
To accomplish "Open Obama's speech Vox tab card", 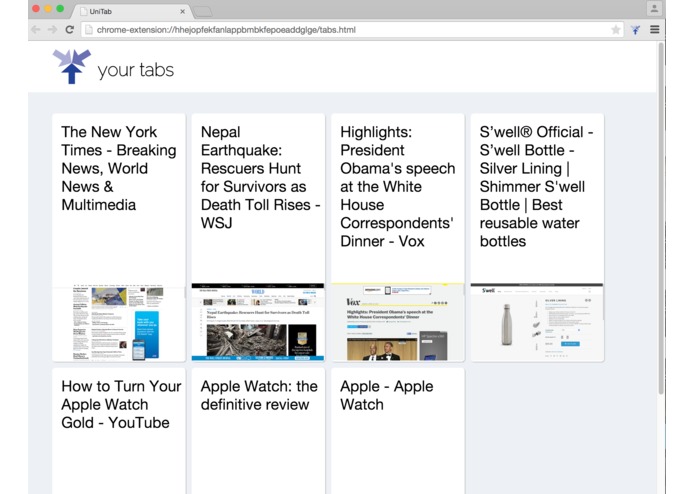I will point(398,237).
